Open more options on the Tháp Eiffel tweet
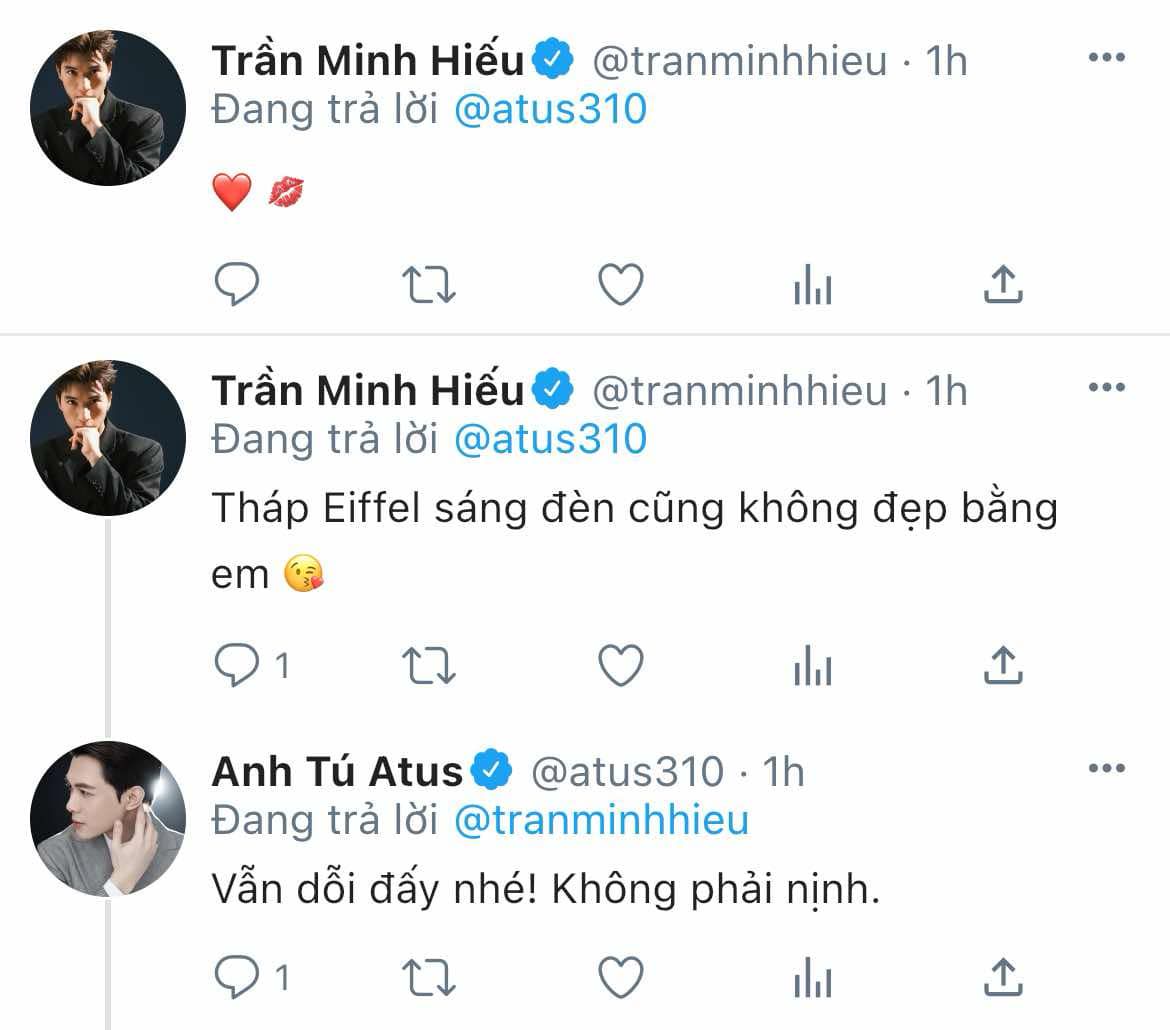 (x=1107, y=387)
